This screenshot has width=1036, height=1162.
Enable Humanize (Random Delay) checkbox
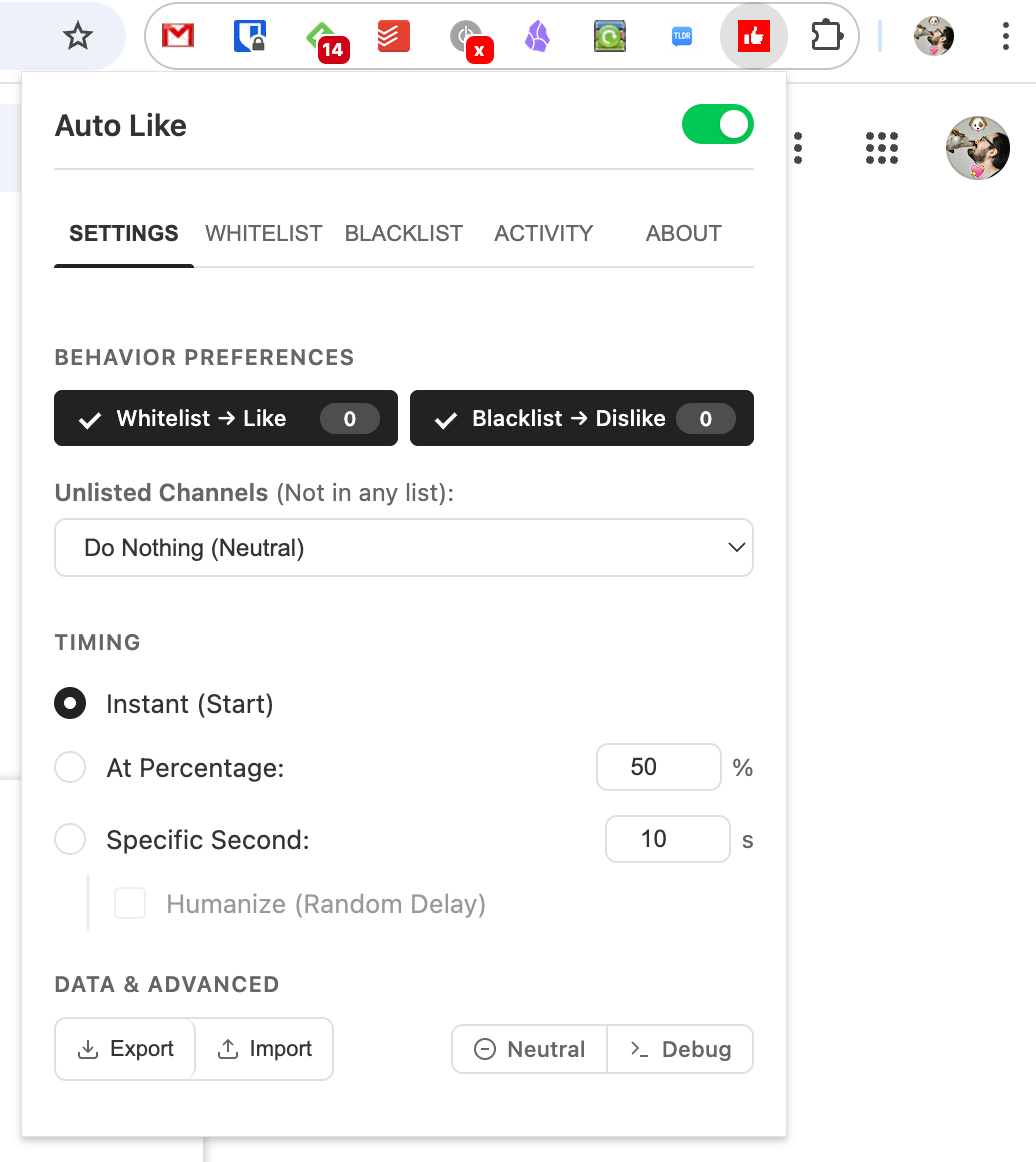130,903
